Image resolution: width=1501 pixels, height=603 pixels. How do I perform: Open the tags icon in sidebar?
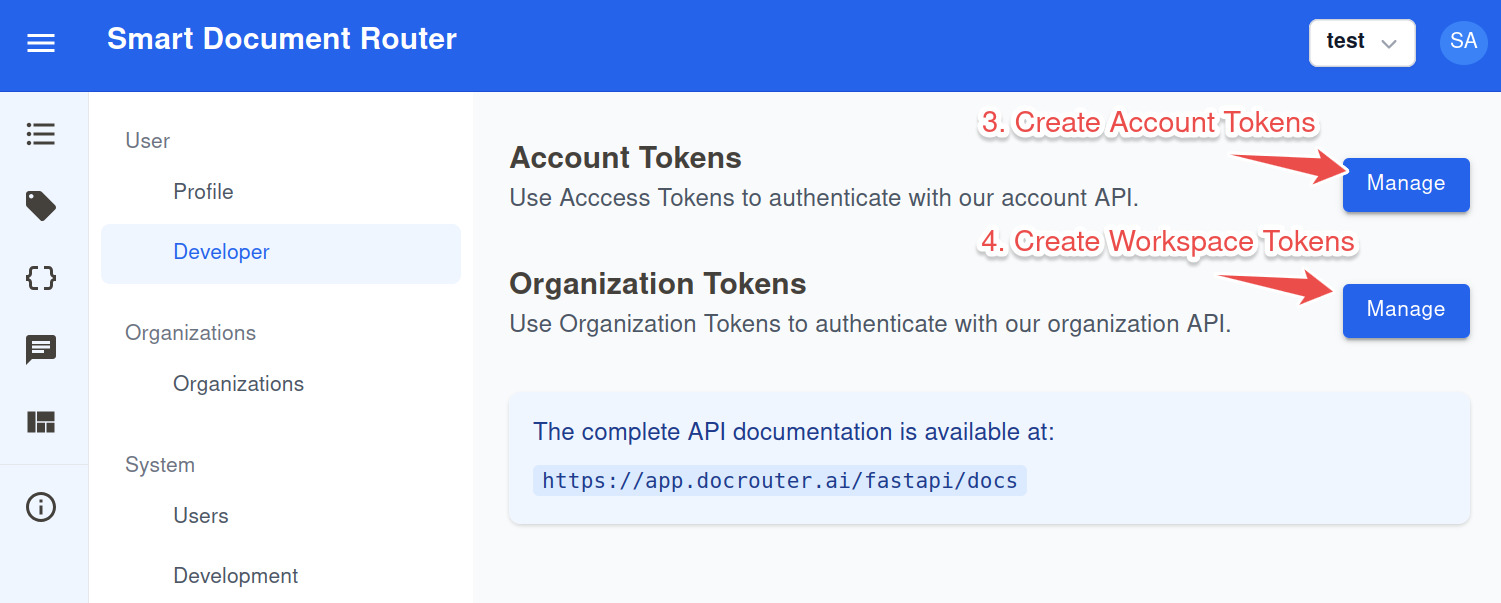[x=41, y=206]
